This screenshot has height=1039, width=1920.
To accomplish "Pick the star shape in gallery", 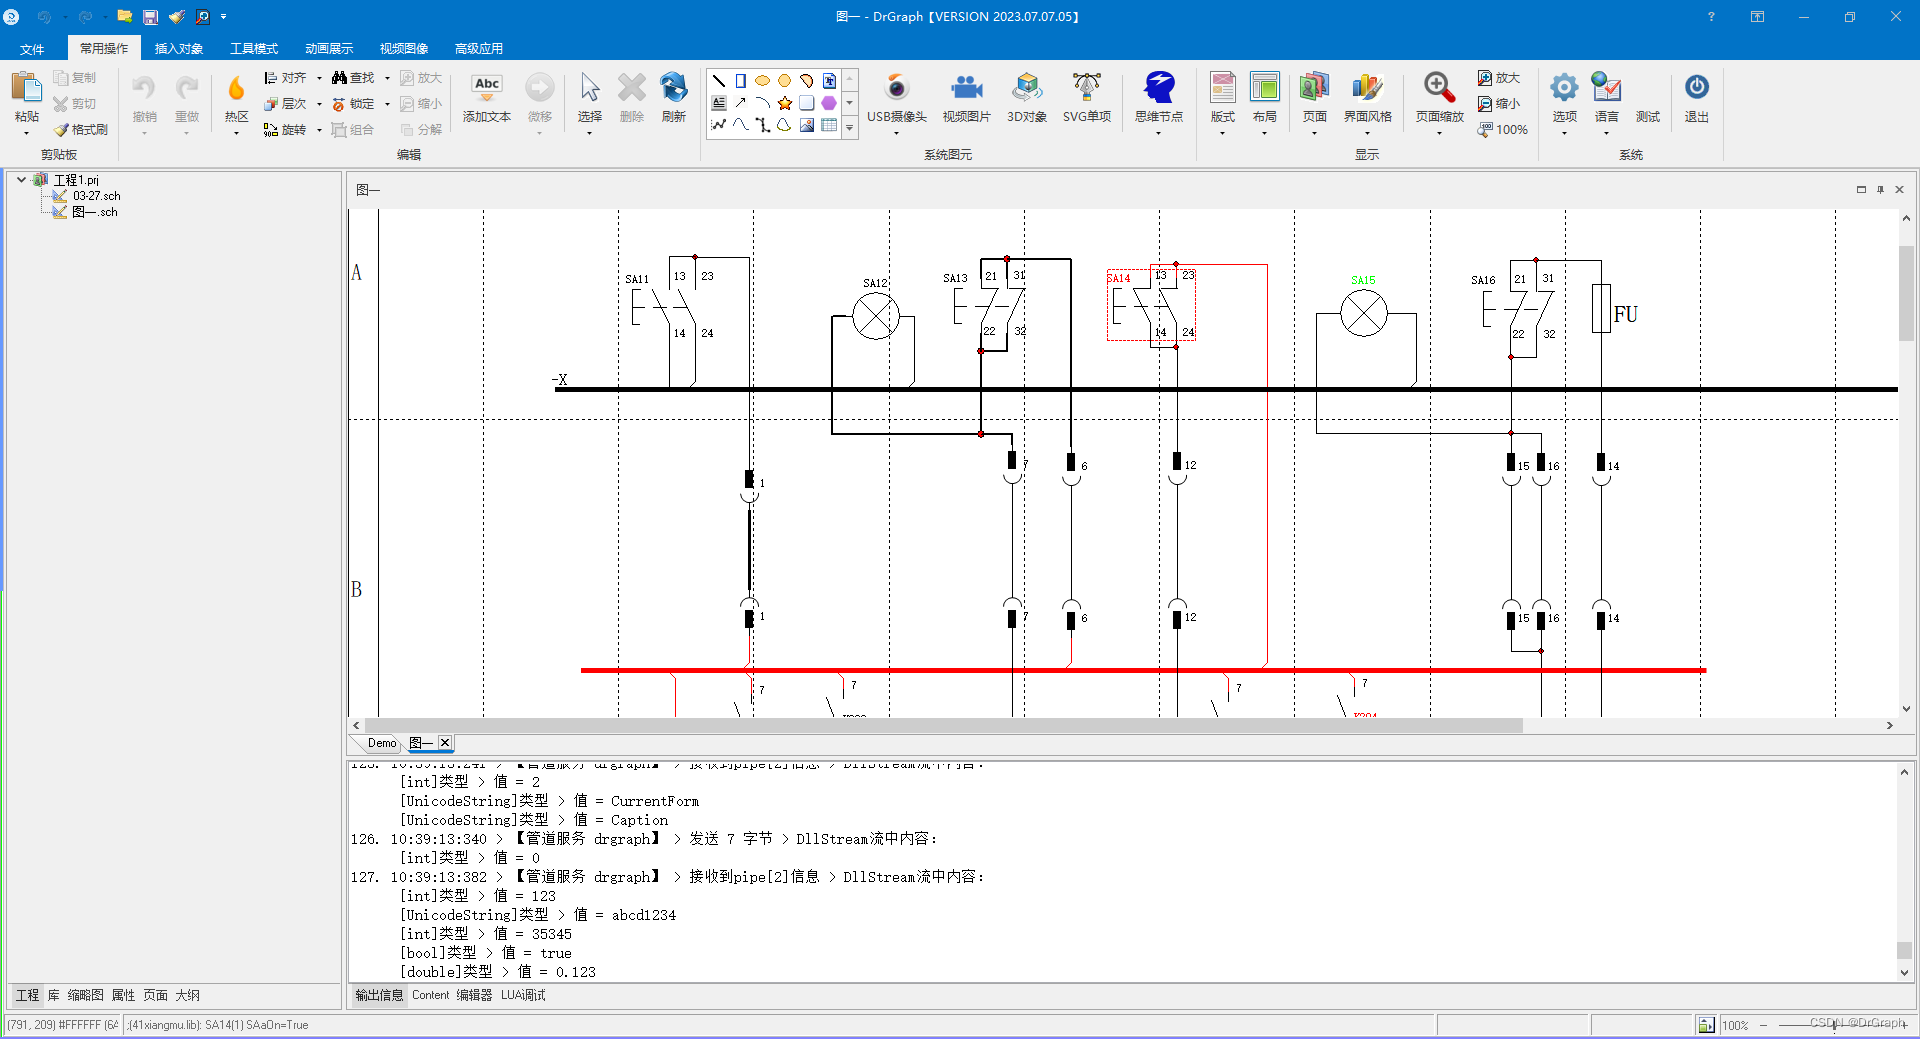I will [x=785, y=103].
